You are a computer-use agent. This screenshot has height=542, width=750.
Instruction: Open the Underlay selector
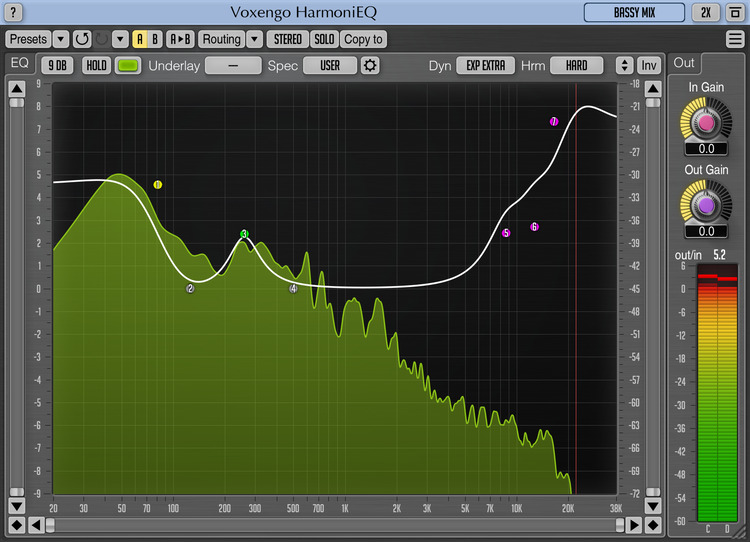pyautogui.click(x=233, y=66)
